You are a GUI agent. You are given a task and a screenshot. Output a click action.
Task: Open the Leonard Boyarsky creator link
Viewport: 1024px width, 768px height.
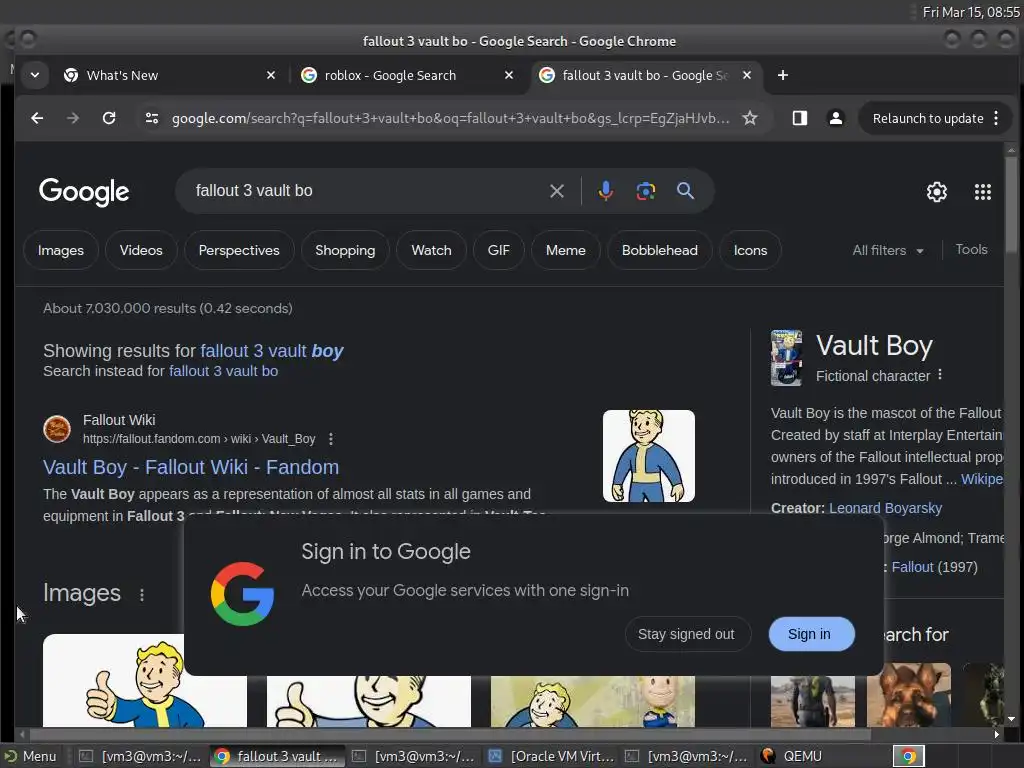coord(885,508)
